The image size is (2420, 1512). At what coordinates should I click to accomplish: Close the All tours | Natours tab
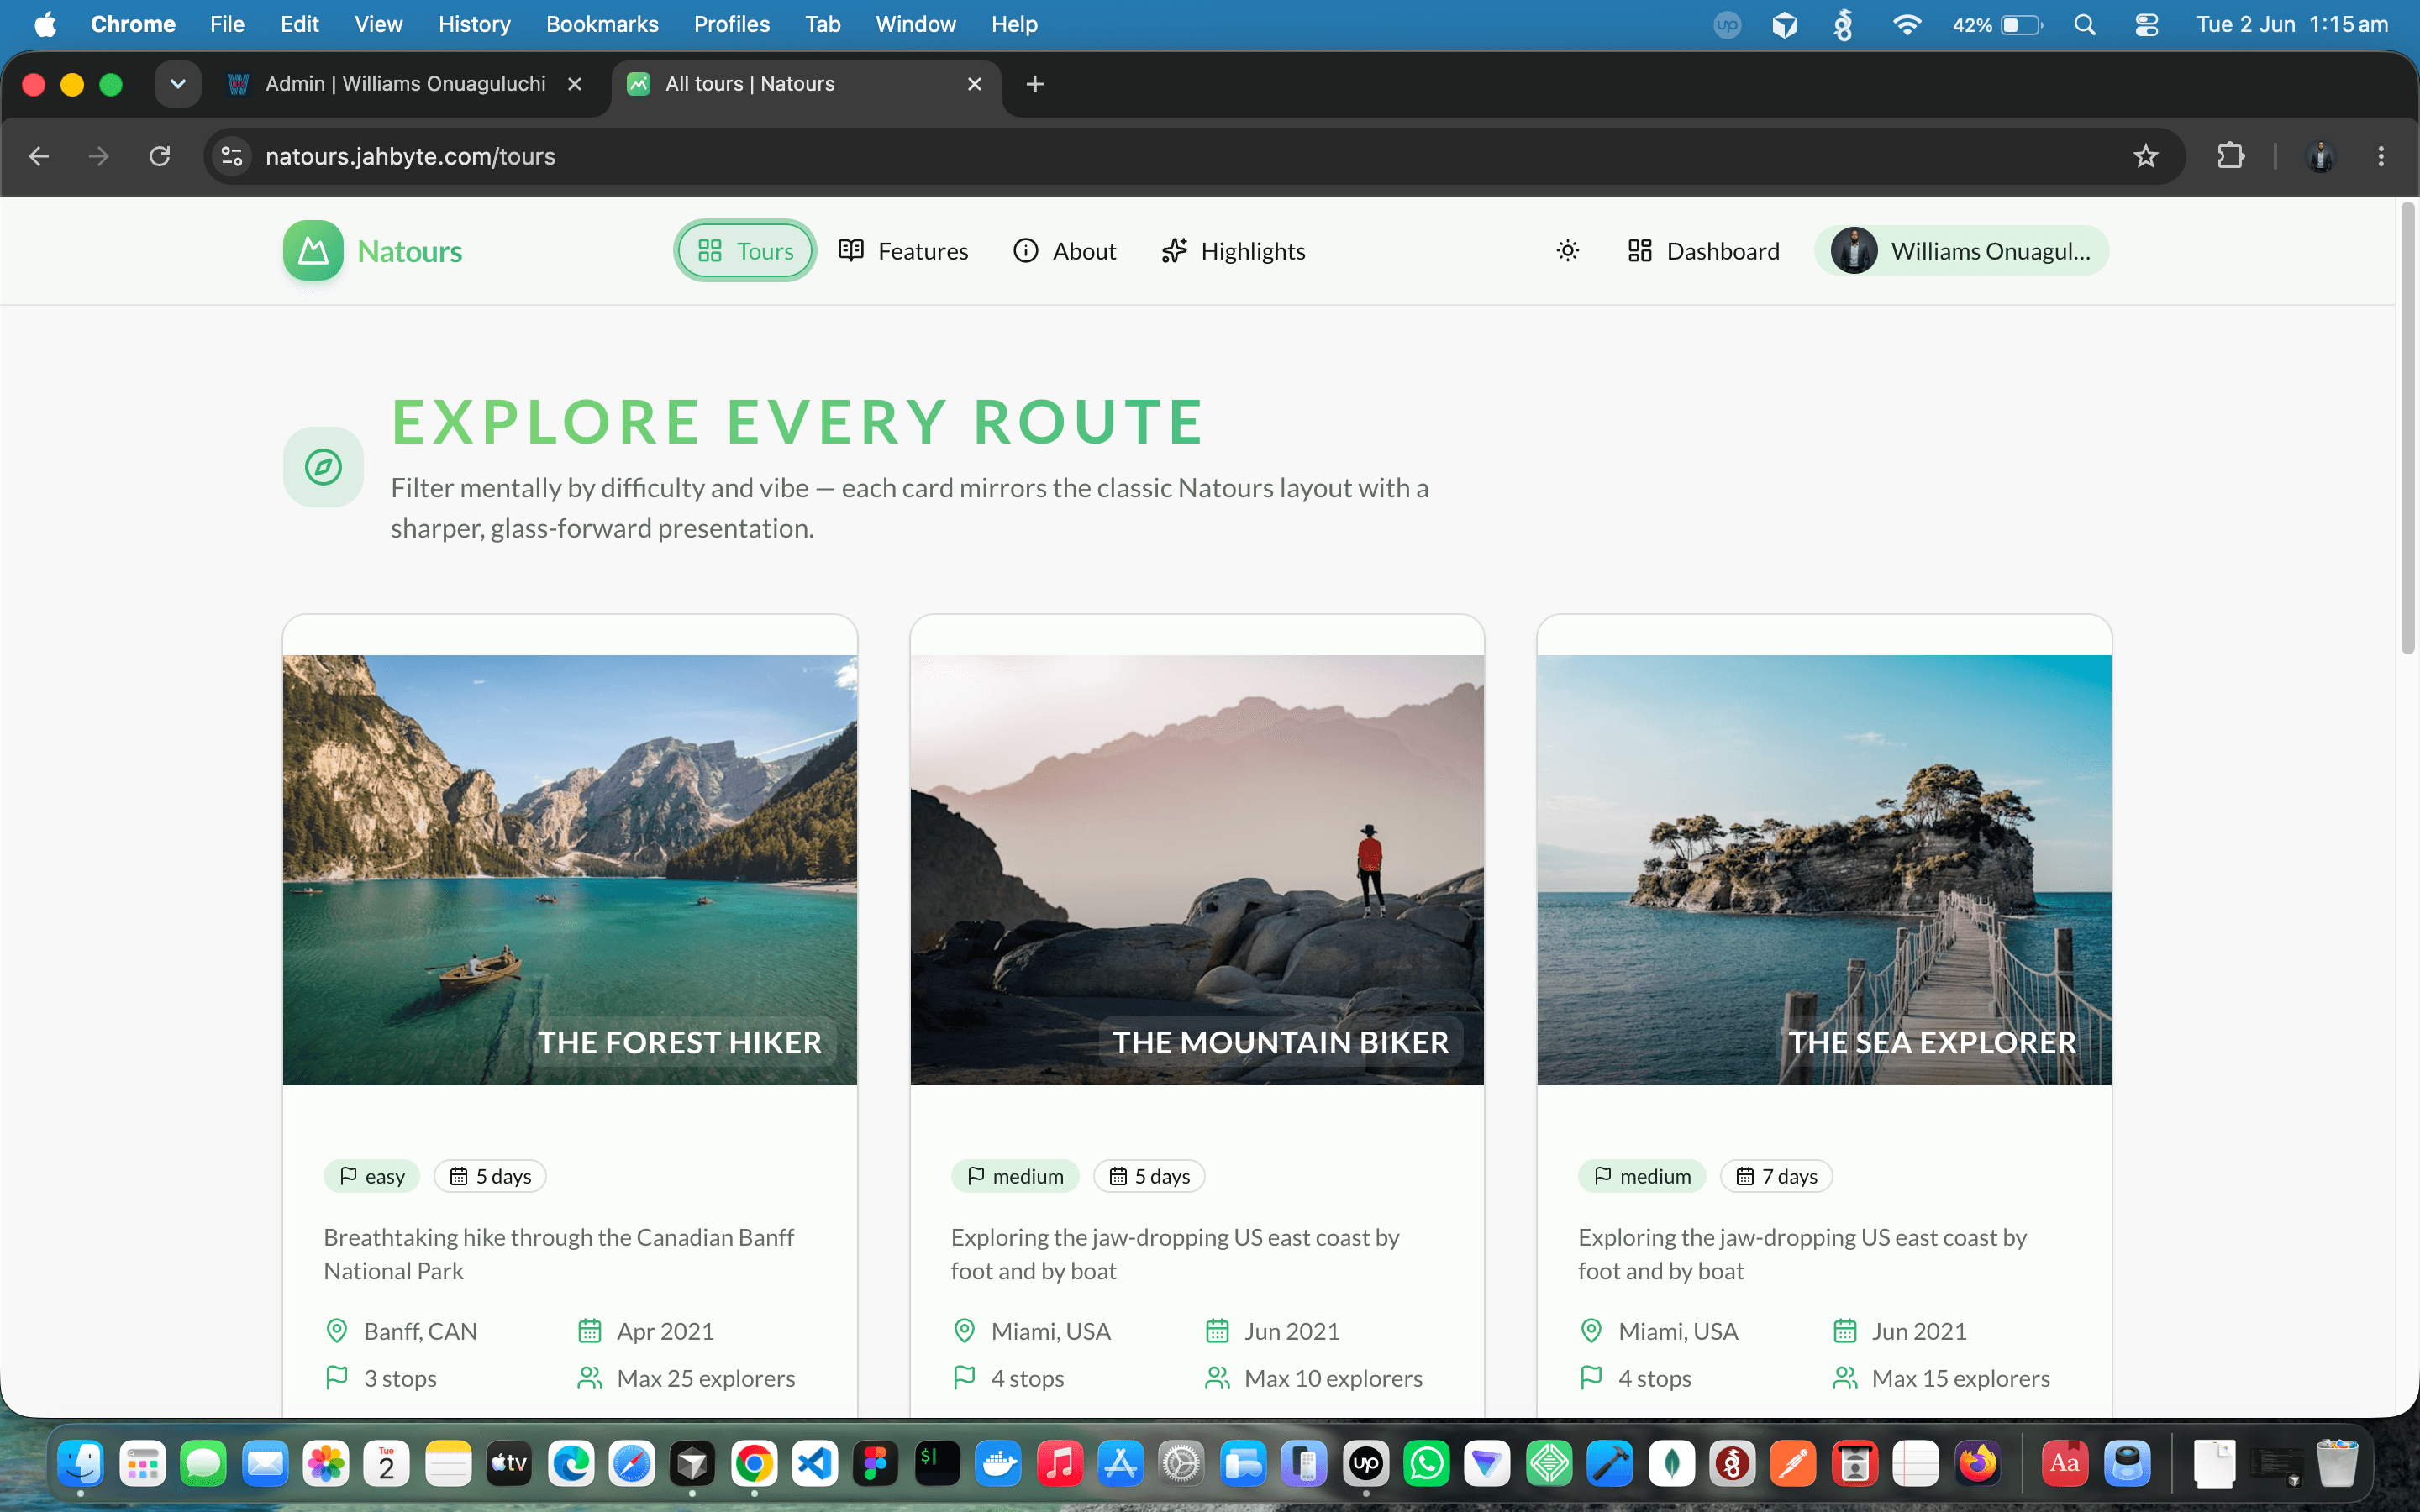975,84
